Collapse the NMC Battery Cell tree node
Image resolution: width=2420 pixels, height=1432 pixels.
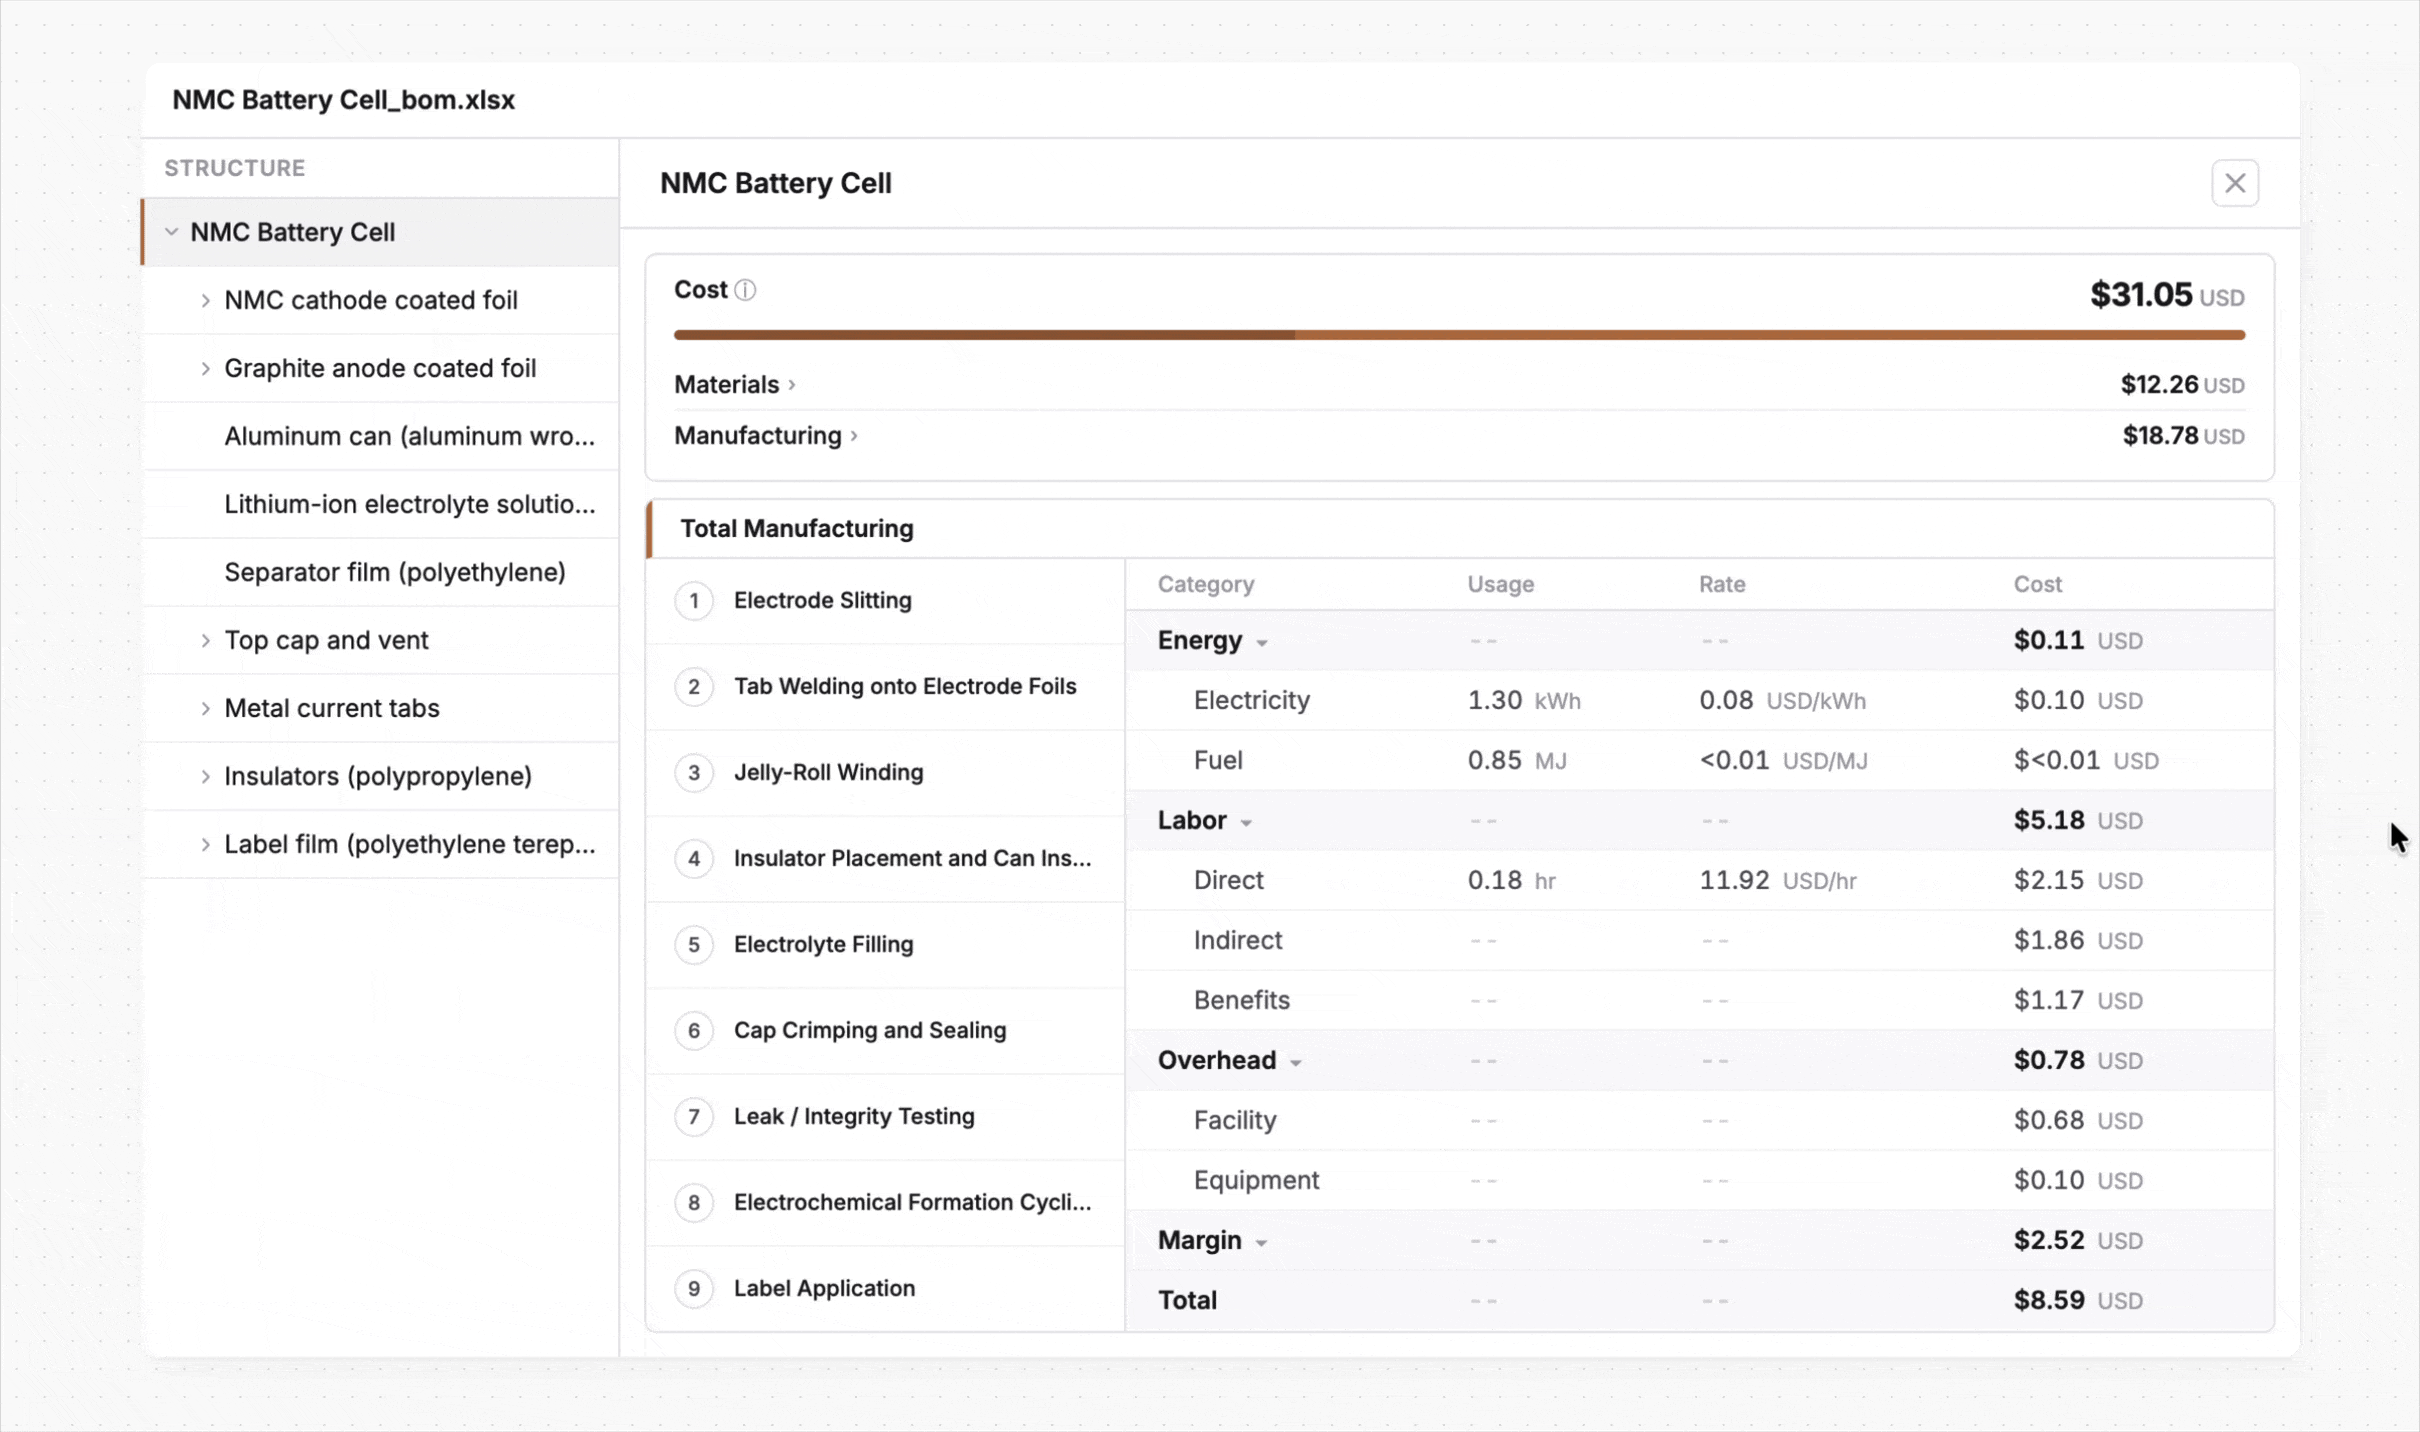(172, 232)
